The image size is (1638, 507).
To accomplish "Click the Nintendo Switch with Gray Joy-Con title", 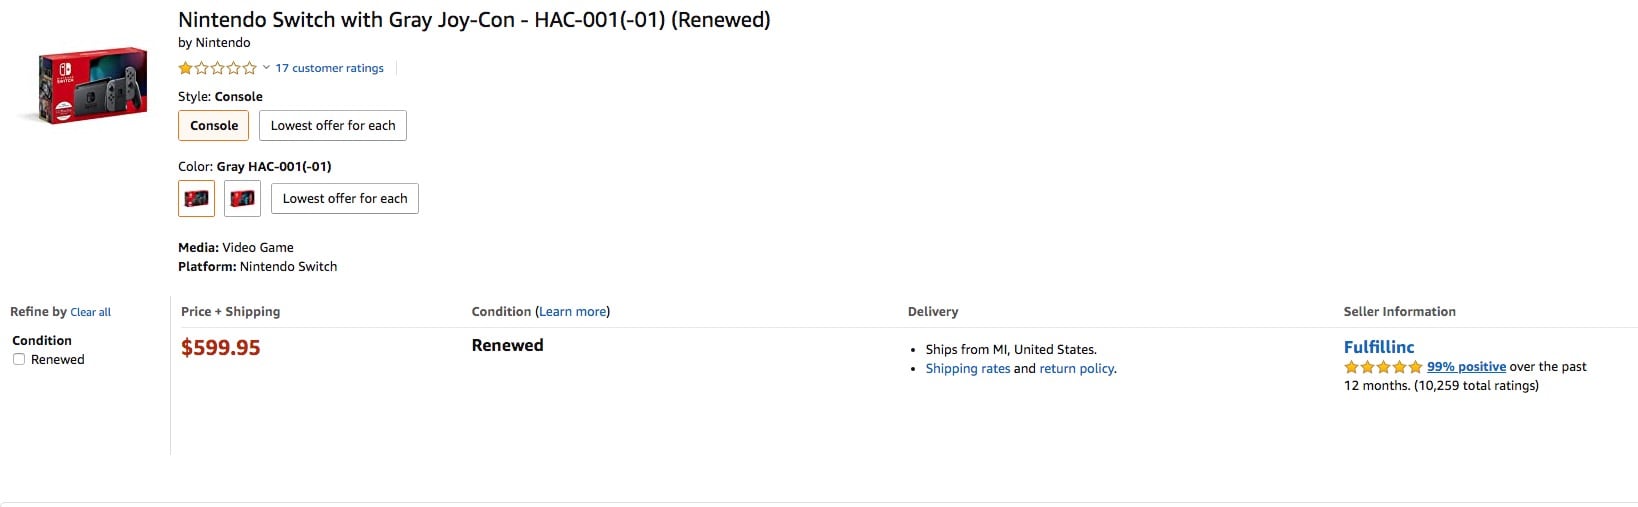I will pos(474,20).
